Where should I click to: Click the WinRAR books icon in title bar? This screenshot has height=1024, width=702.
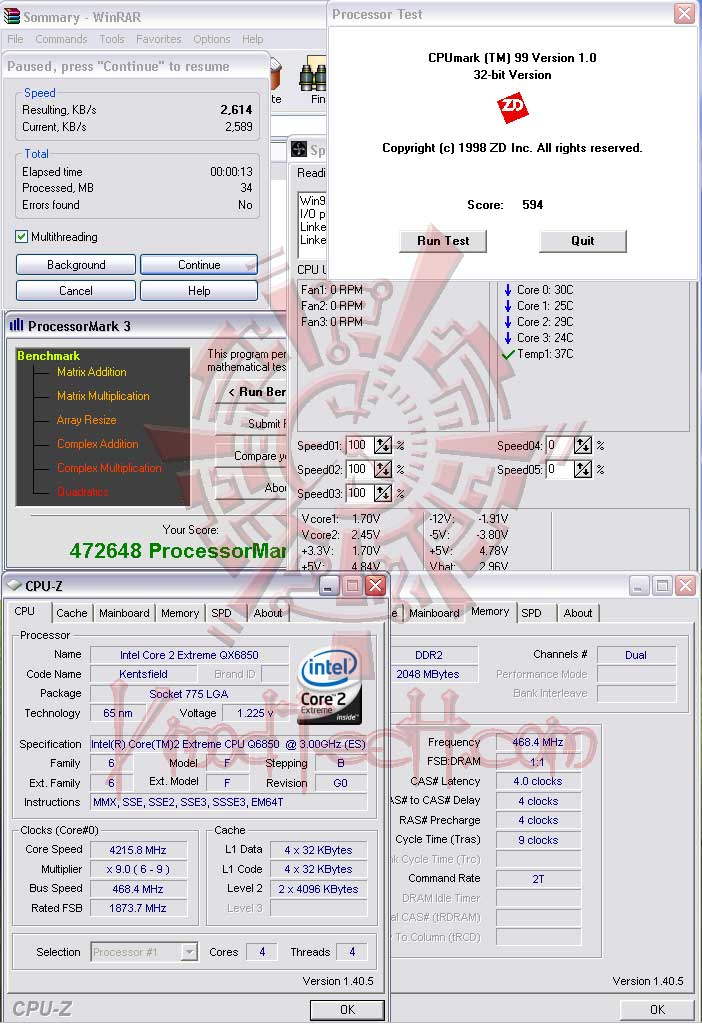click(12, 16)
